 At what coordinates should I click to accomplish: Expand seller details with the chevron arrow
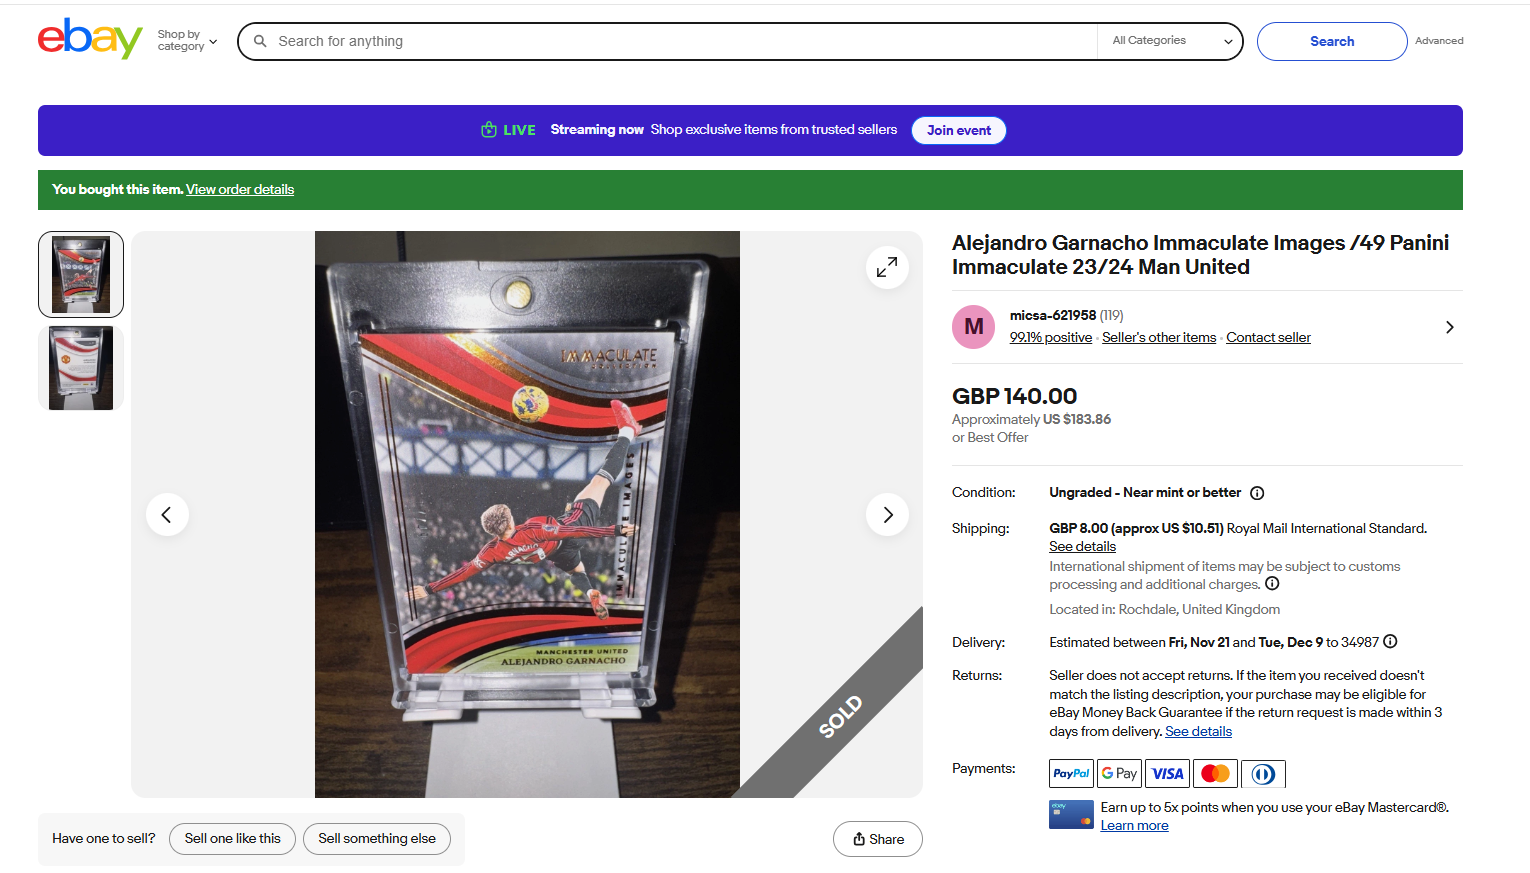pos(1449,327)
